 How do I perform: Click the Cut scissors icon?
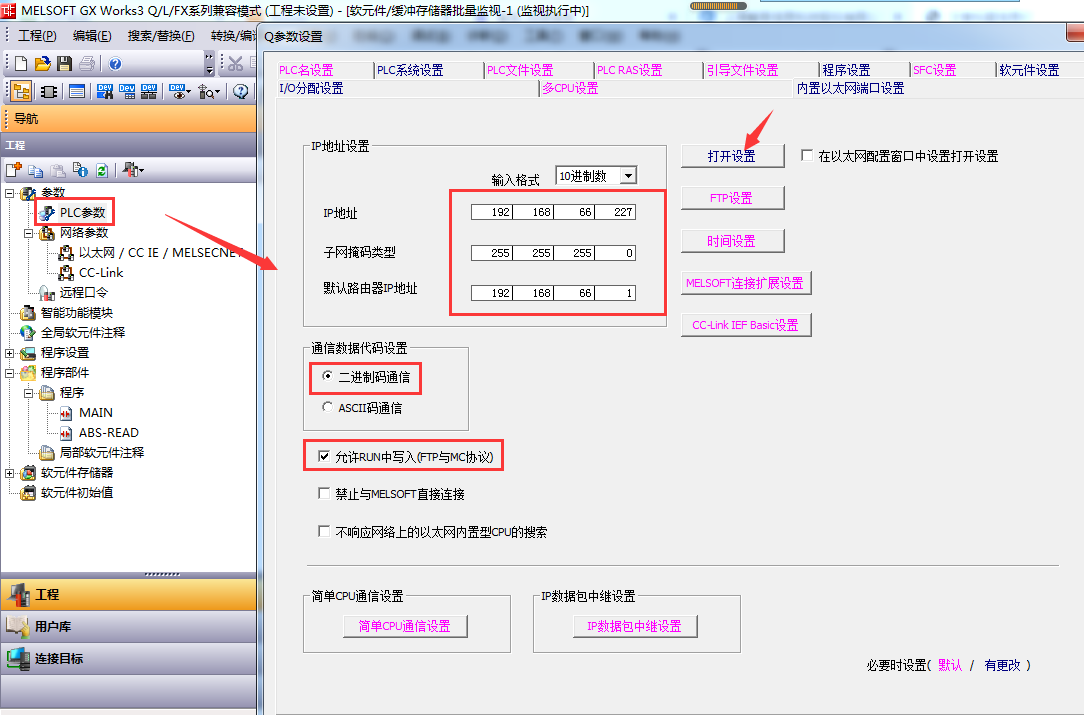(x=236, y=64)
